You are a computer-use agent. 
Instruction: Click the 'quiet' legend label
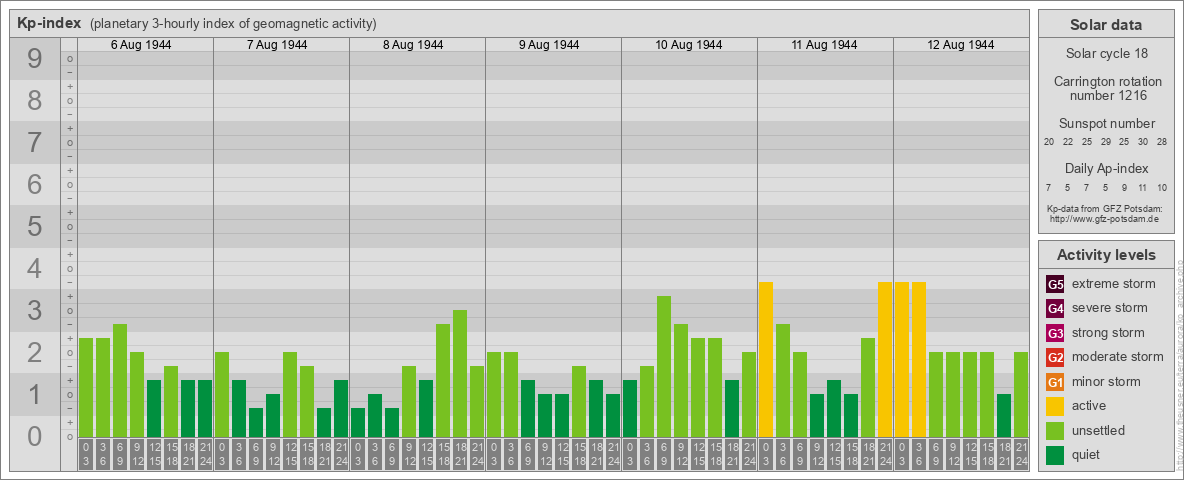coord(1086,455)
